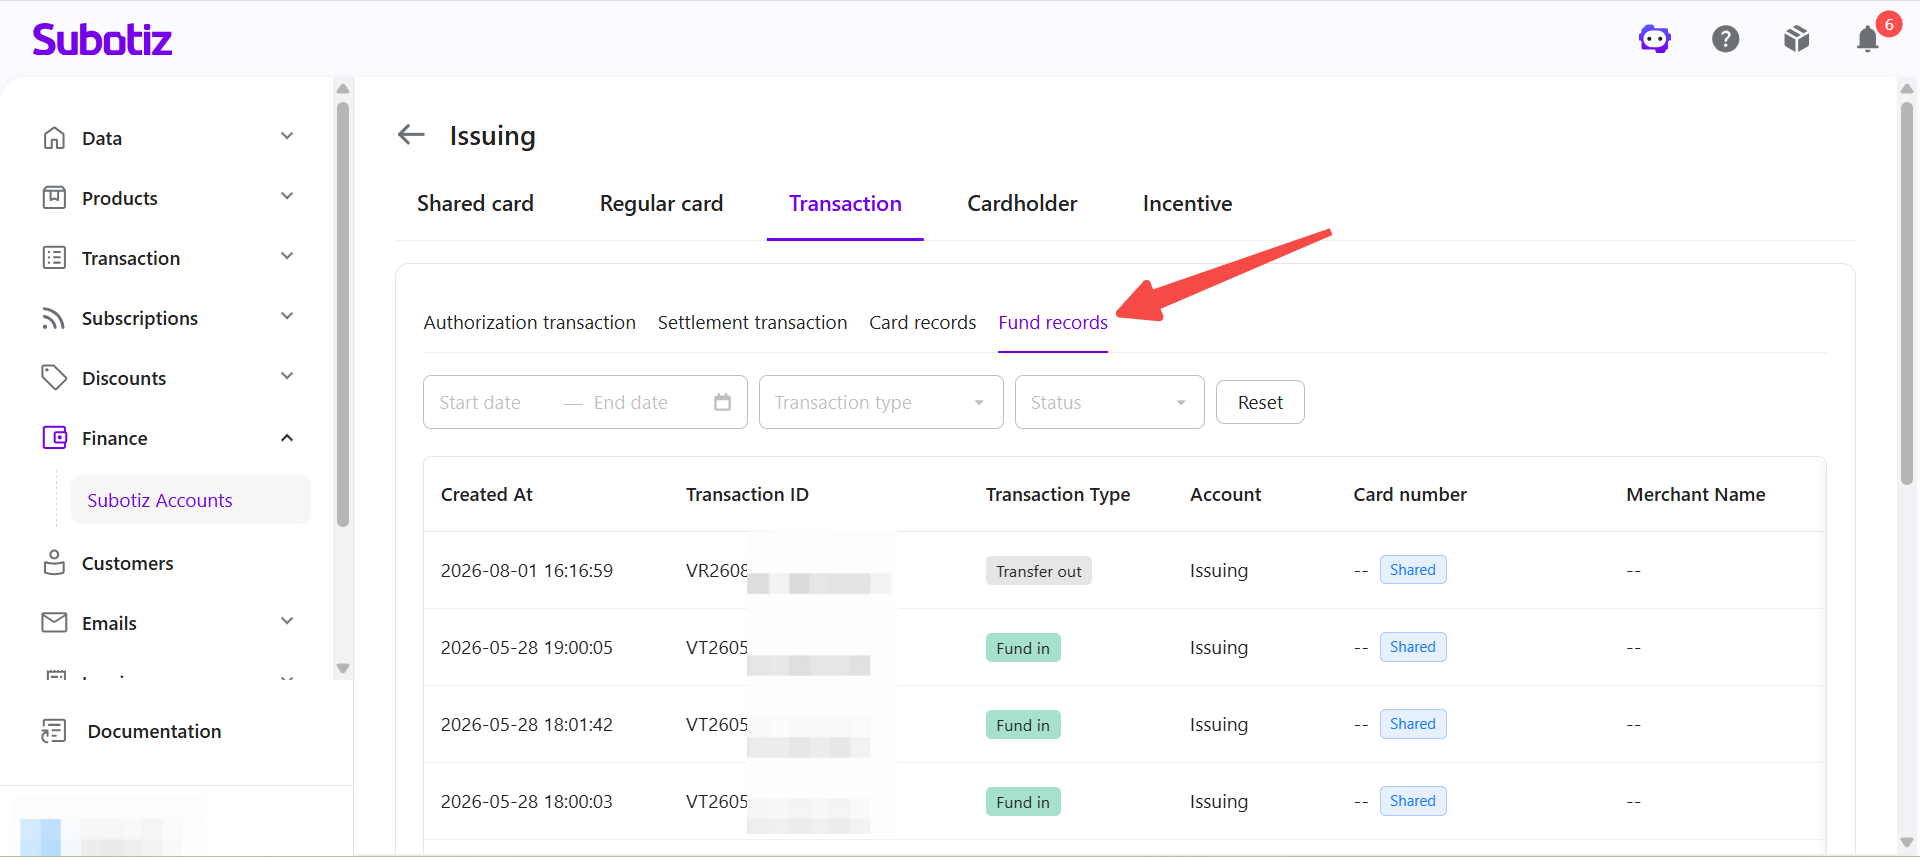The width and height of the screenshot is (1920, 857).
Task: Click the Transaction ID column header
Action: pos(747,494)
